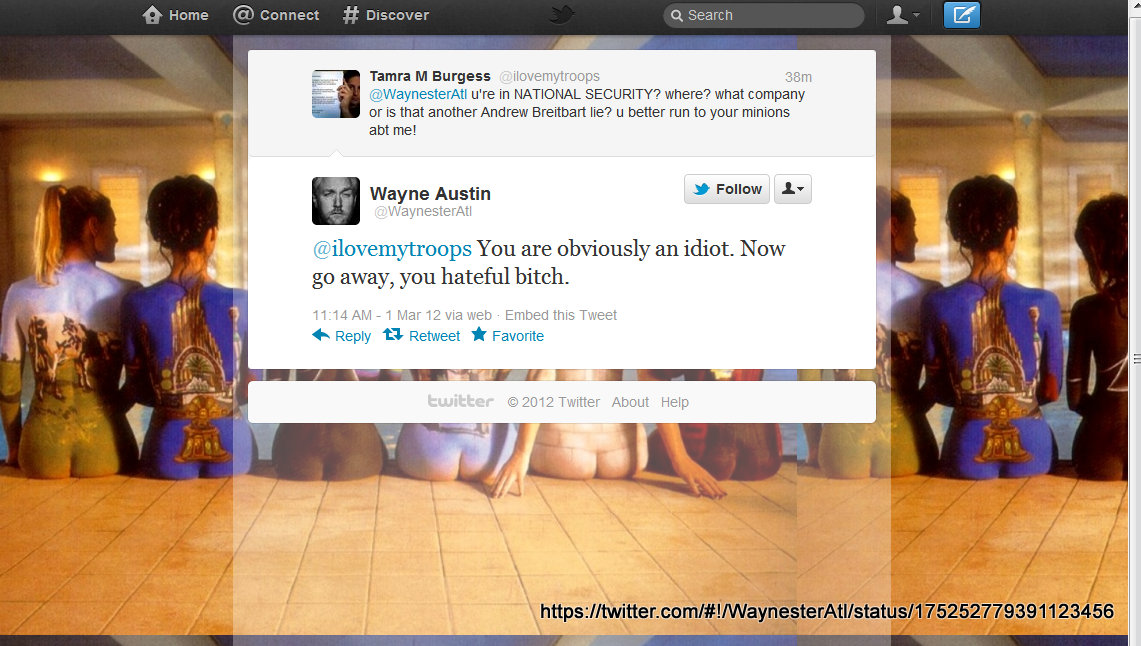Click the Home house icon
Screen dimensions: 1141x646
(152, 15)
